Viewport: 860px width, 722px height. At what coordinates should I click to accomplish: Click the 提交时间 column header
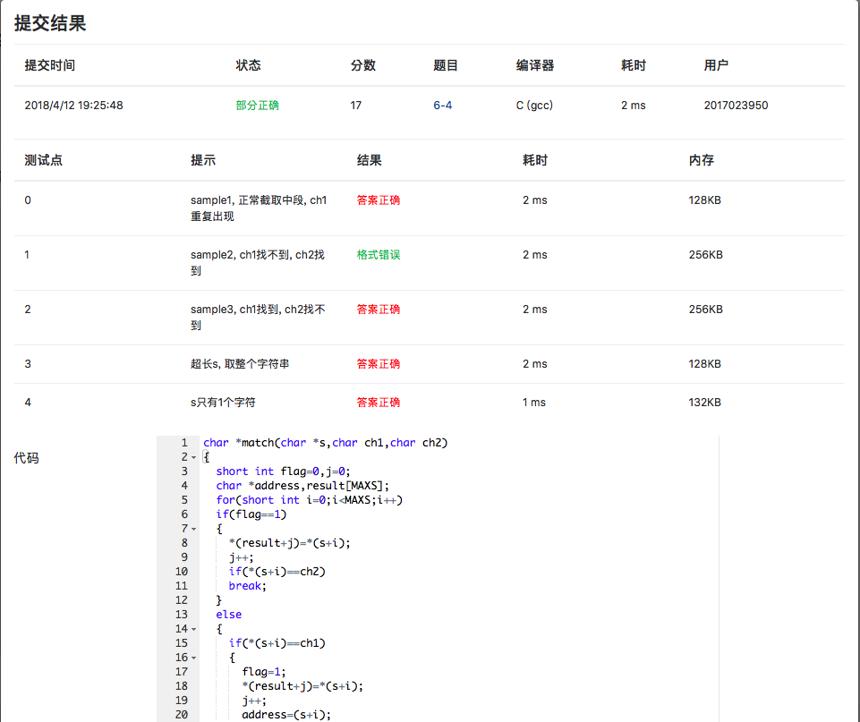(50, 65)
